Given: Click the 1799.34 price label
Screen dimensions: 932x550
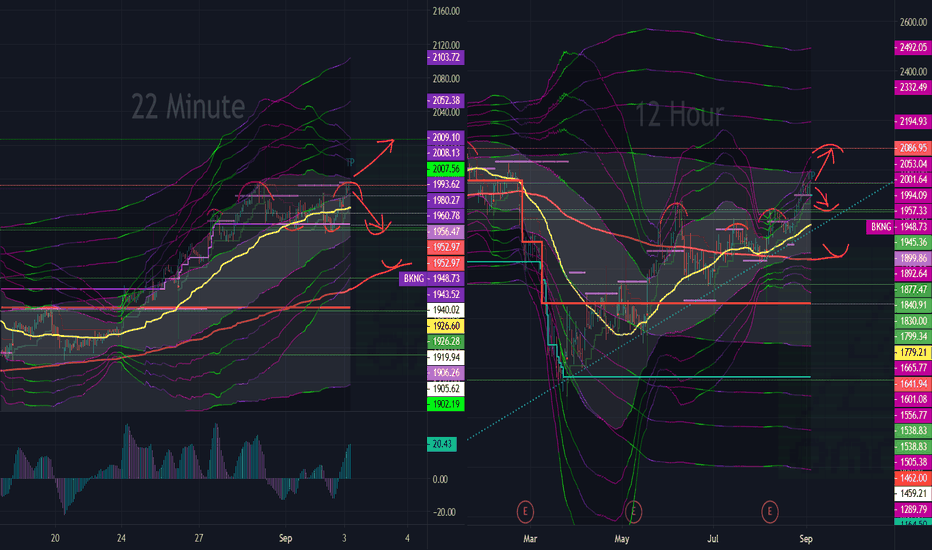Looking at the screenshot, I should coord(912,337).
